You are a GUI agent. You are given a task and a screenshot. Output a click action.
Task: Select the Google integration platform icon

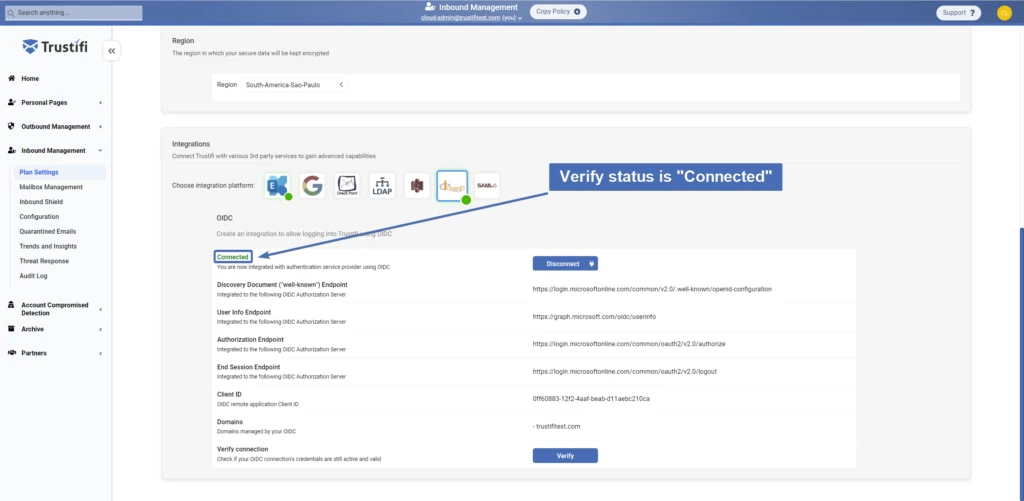pyautogui.click(x=313, y=185)
